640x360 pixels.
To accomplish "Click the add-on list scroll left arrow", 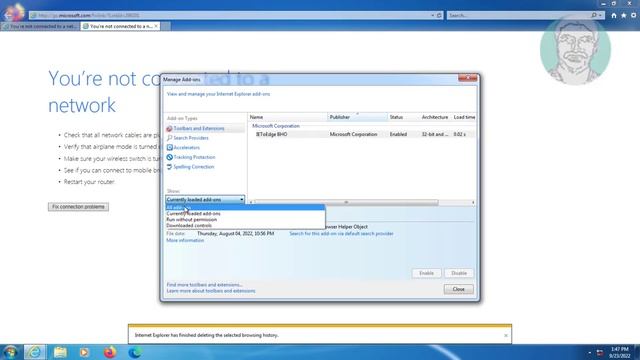I will [251, 202].
